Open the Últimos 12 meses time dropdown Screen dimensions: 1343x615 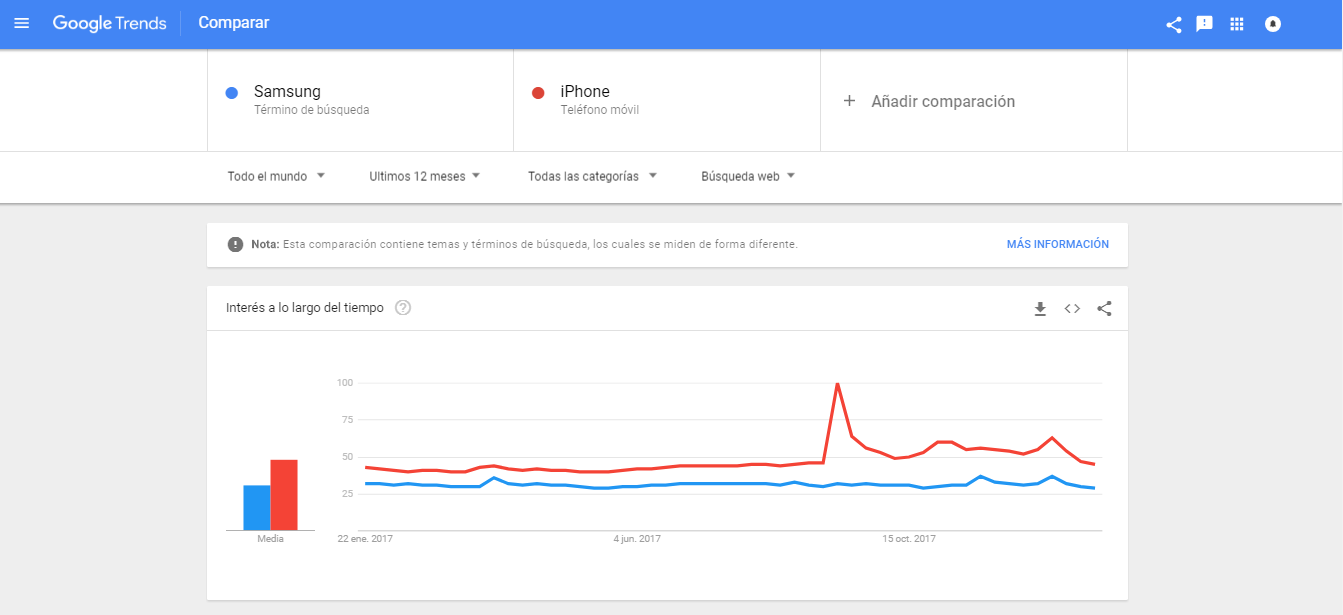point(425,176)
